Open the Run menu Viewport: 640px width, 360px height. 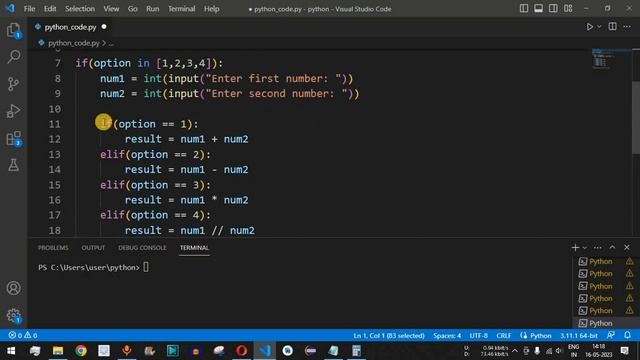153,9
